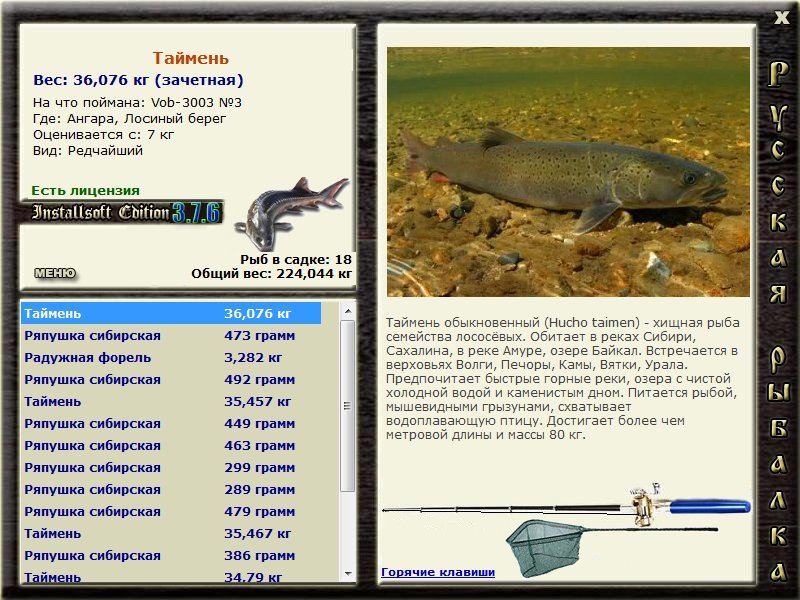Select the Таймень 36,076 кг entry

coord(170,314)
